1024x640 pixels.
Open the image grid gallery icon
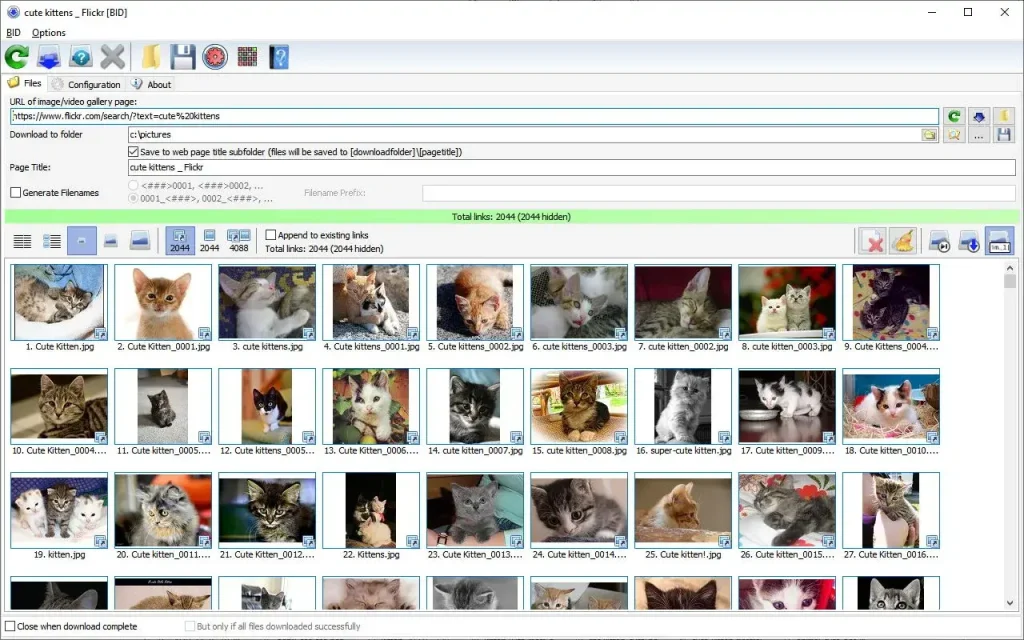247,56
